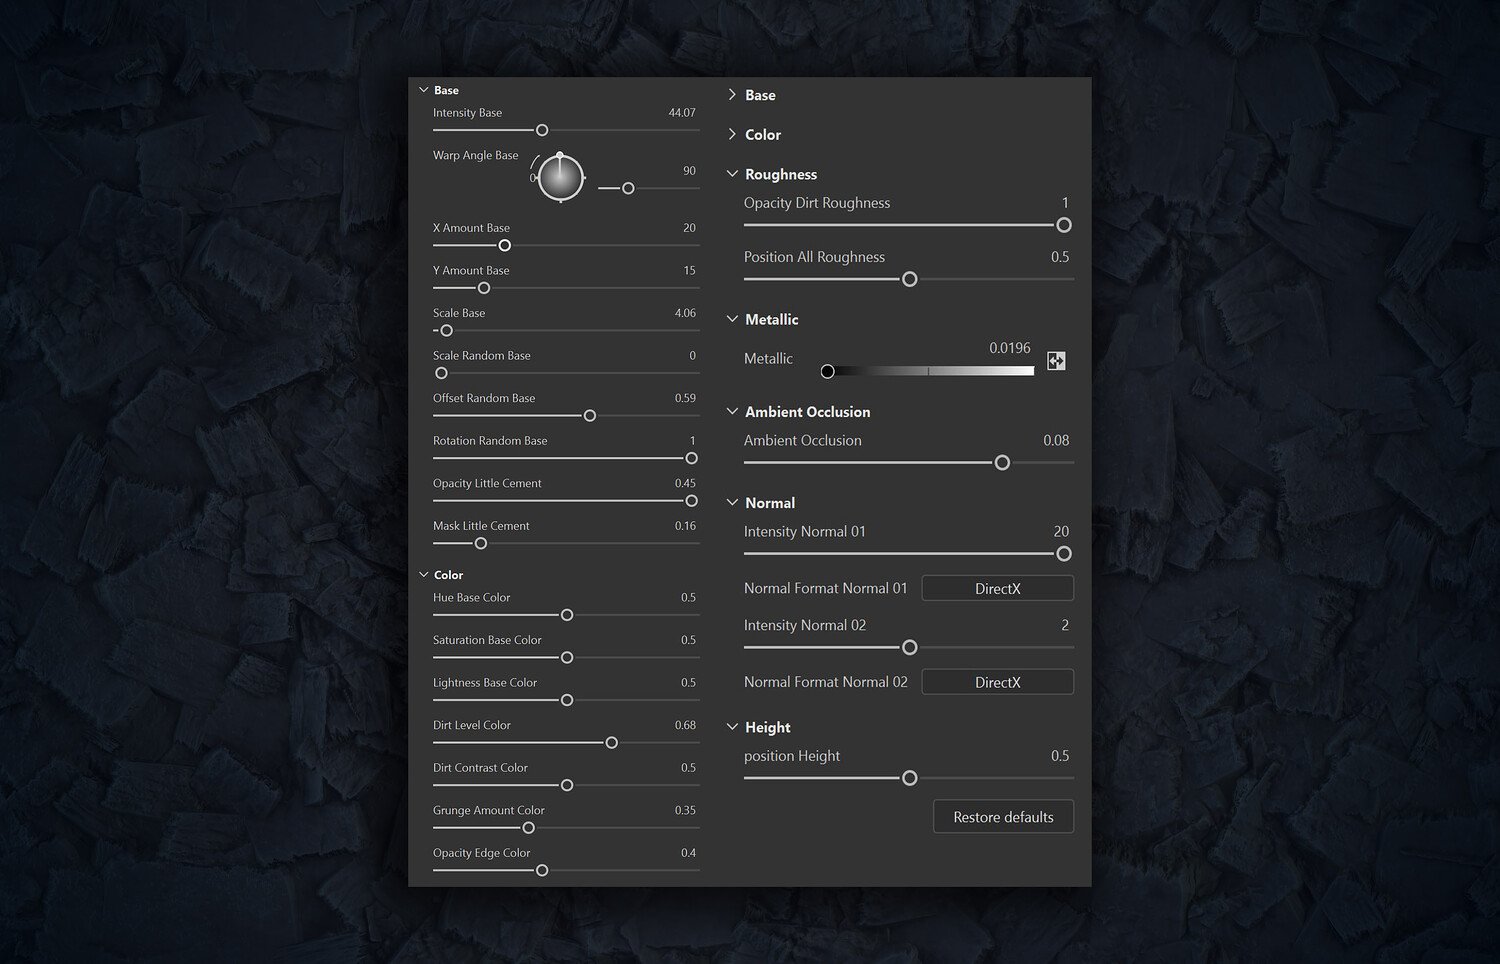The image size is (1500, 964).
Task: Click the Opacity Edge Color value 0.4
Action: 688,853
